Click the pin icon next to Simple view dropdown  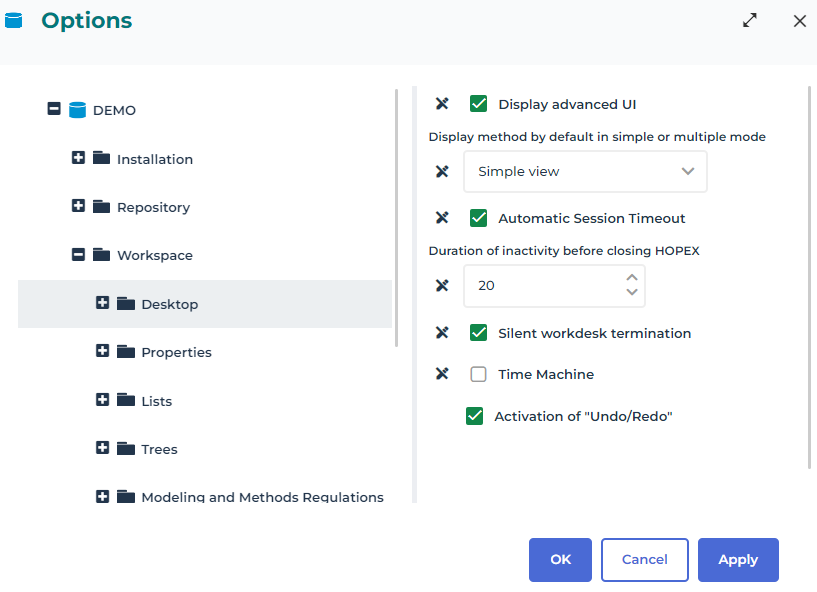pos(442,172)
